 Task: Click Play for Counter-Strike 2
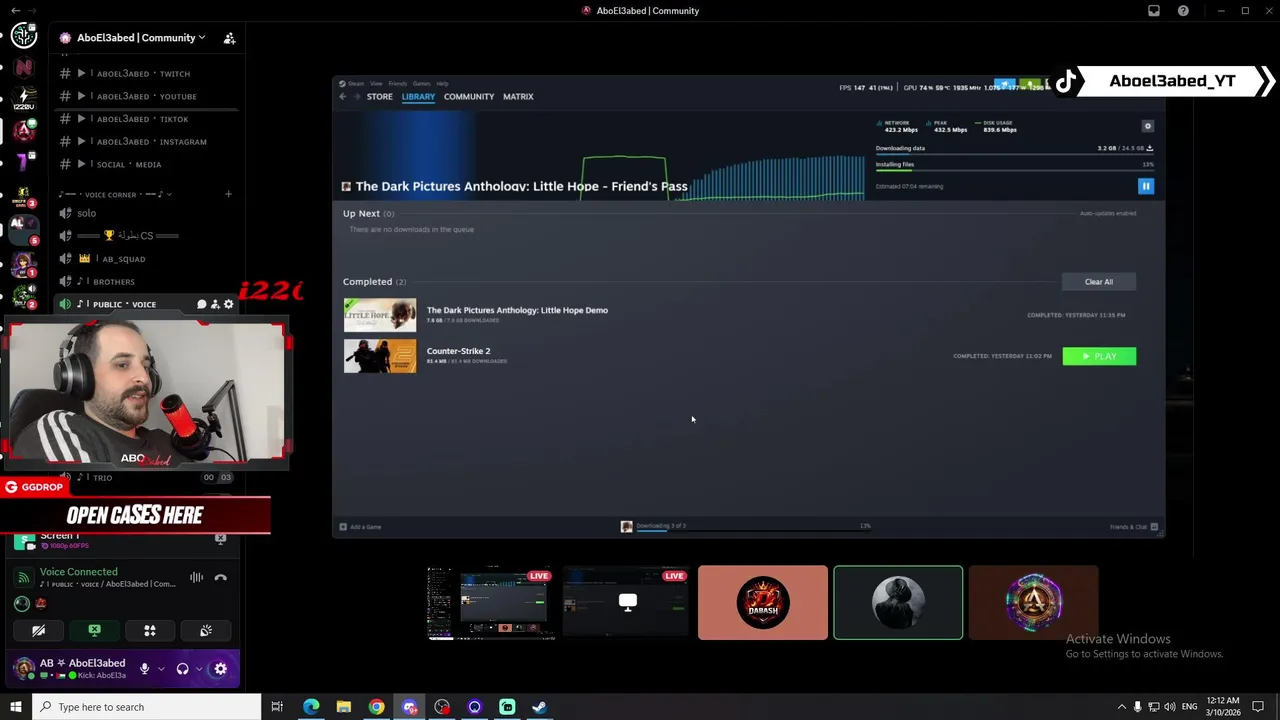pos(1099,356)
